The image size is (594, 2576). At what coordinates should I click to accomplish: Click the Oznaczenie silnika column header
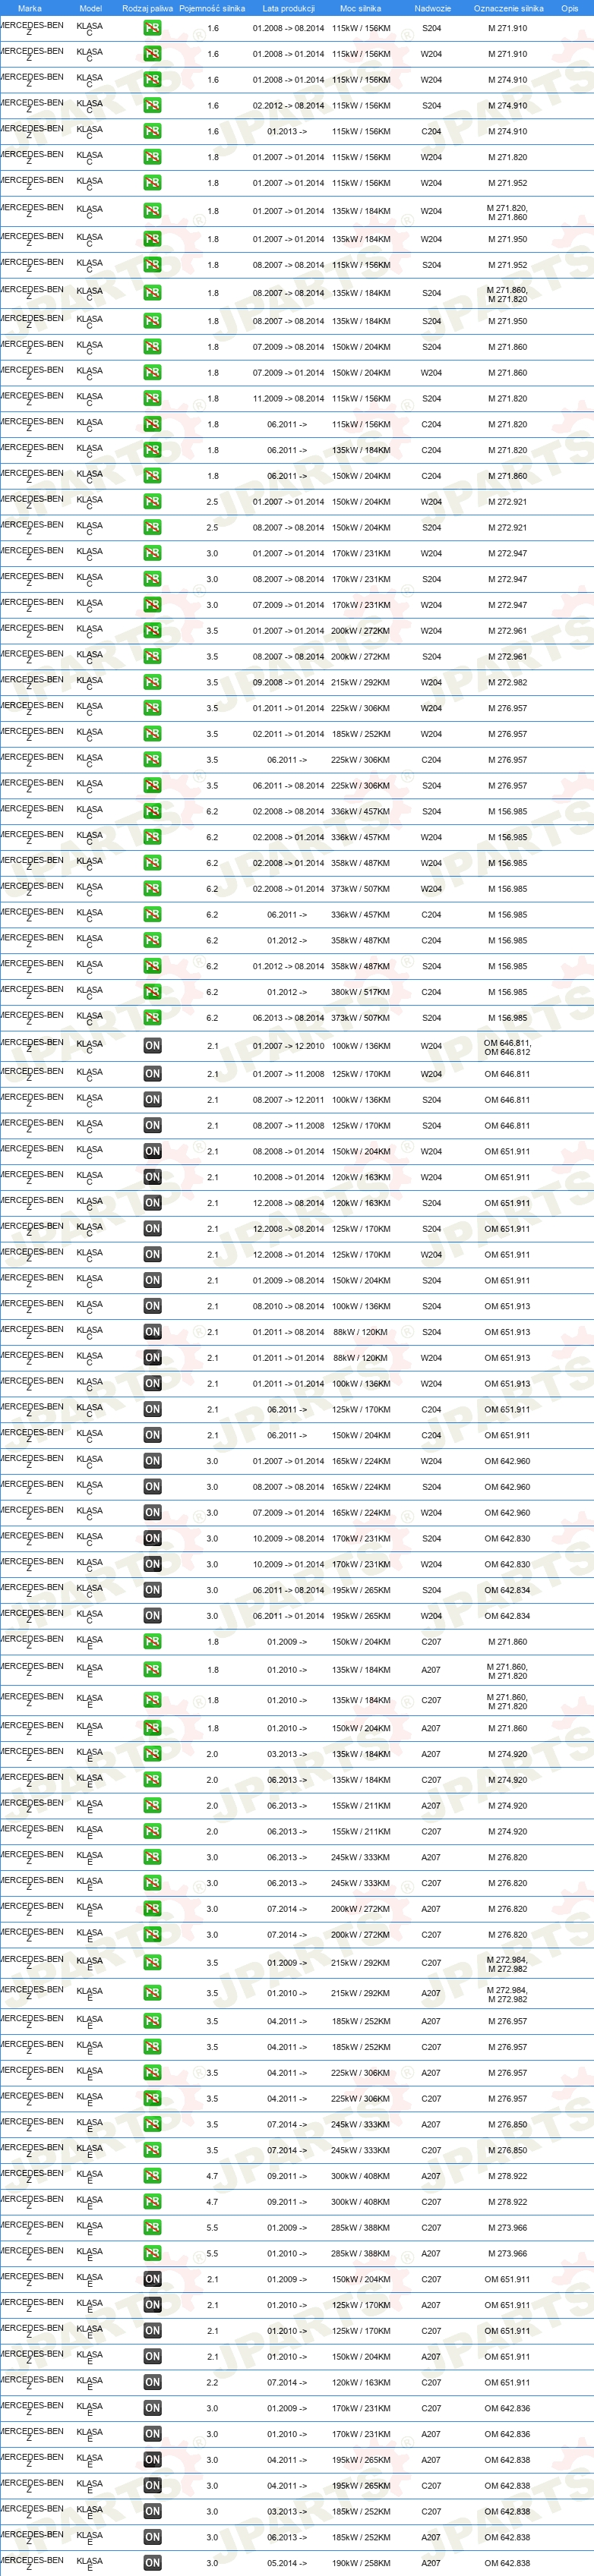tap(509, 8)
